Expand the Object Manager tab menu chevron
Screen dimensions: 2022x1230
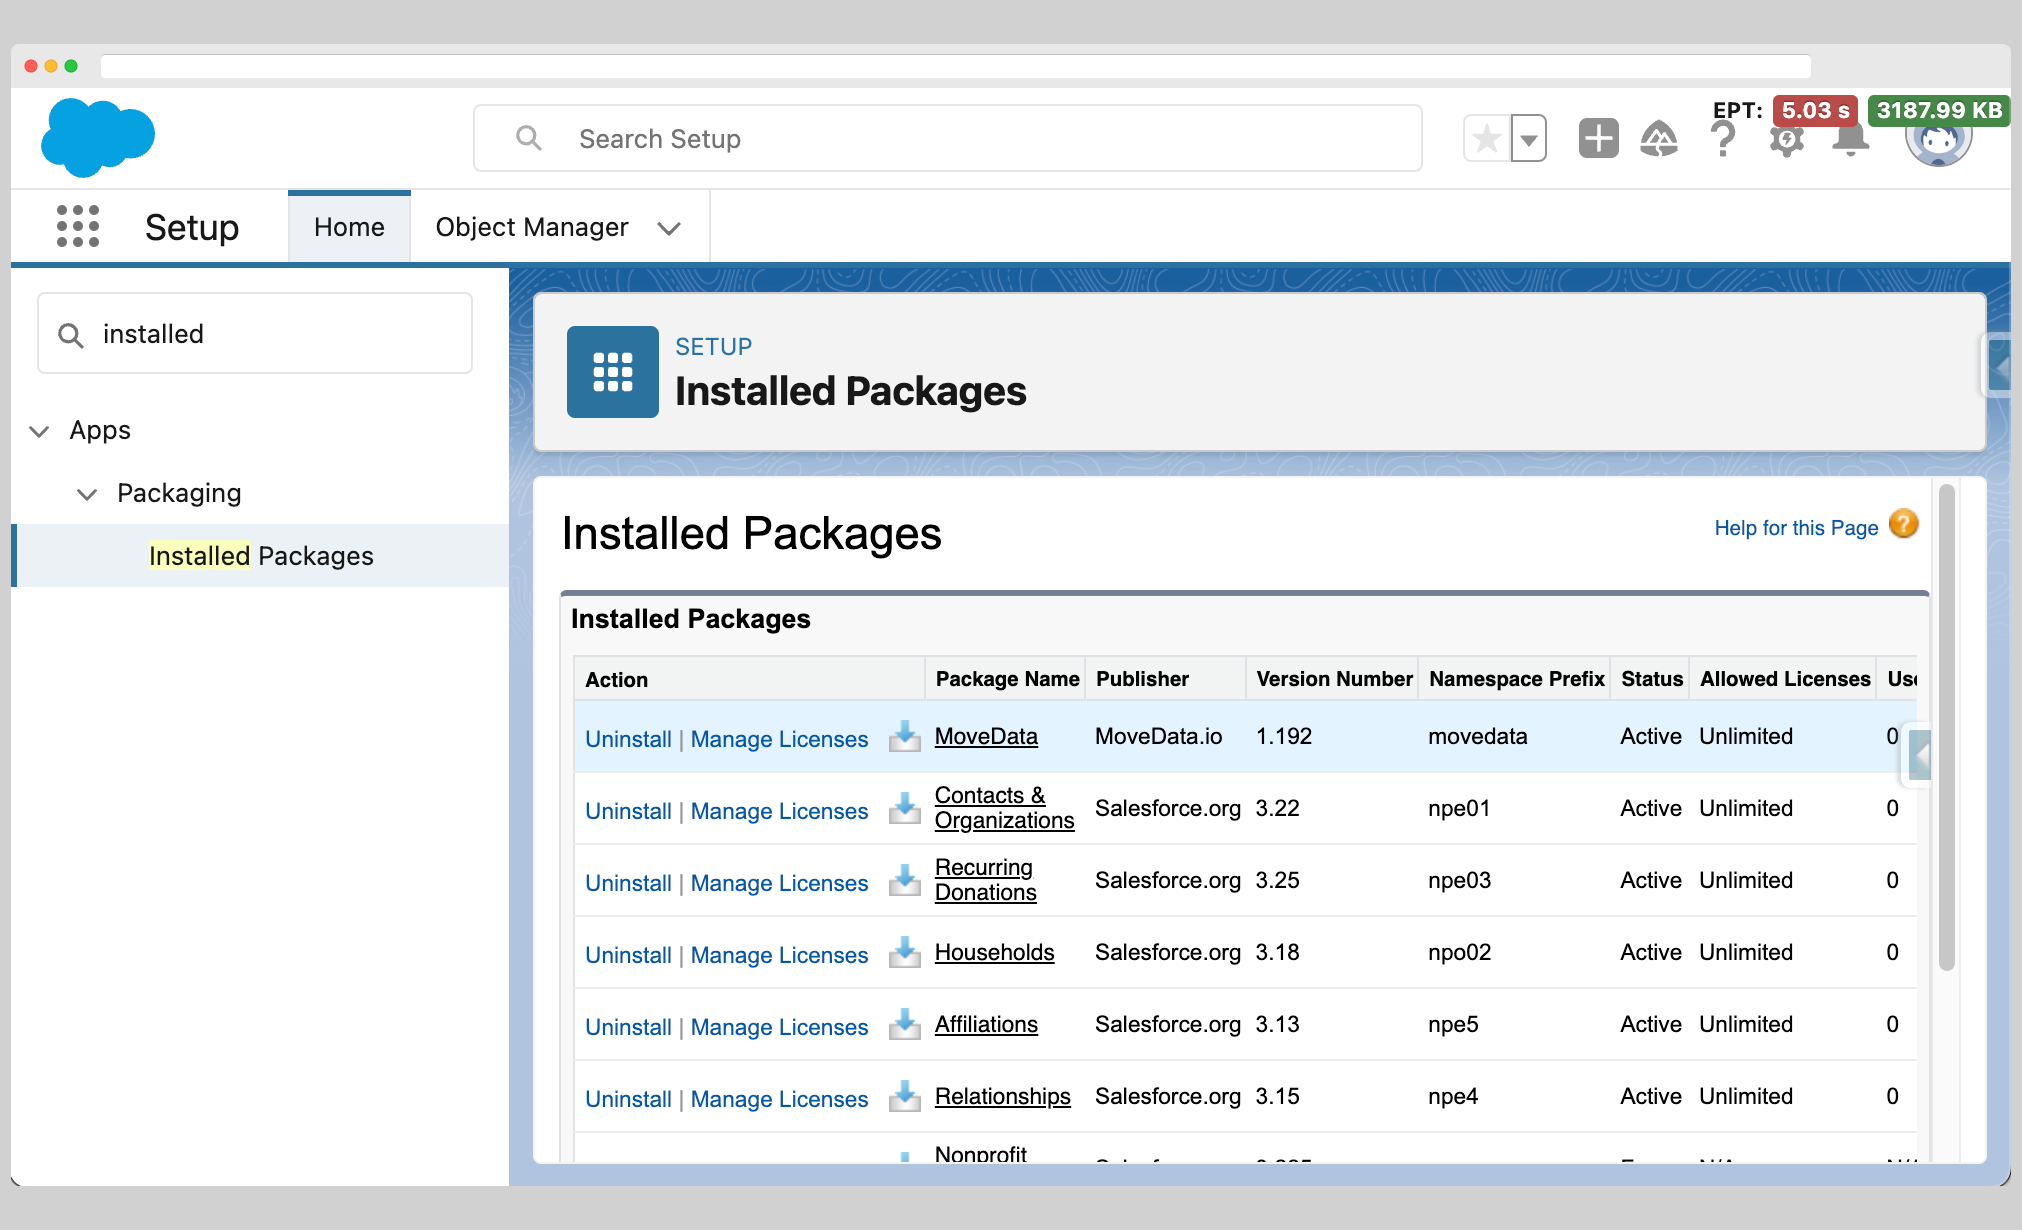coord(669,229)
